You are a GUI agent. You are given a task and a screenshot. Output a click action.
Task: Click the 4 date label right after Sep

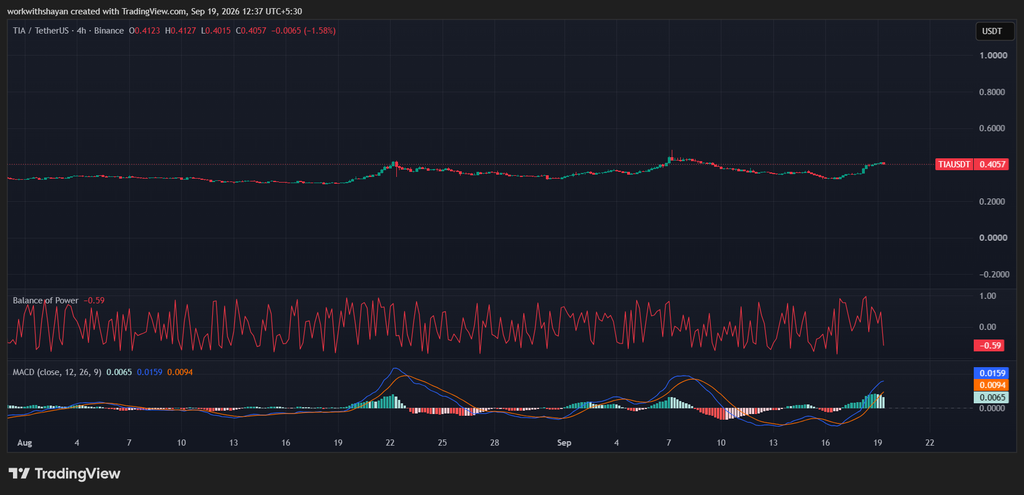(616, 443)
